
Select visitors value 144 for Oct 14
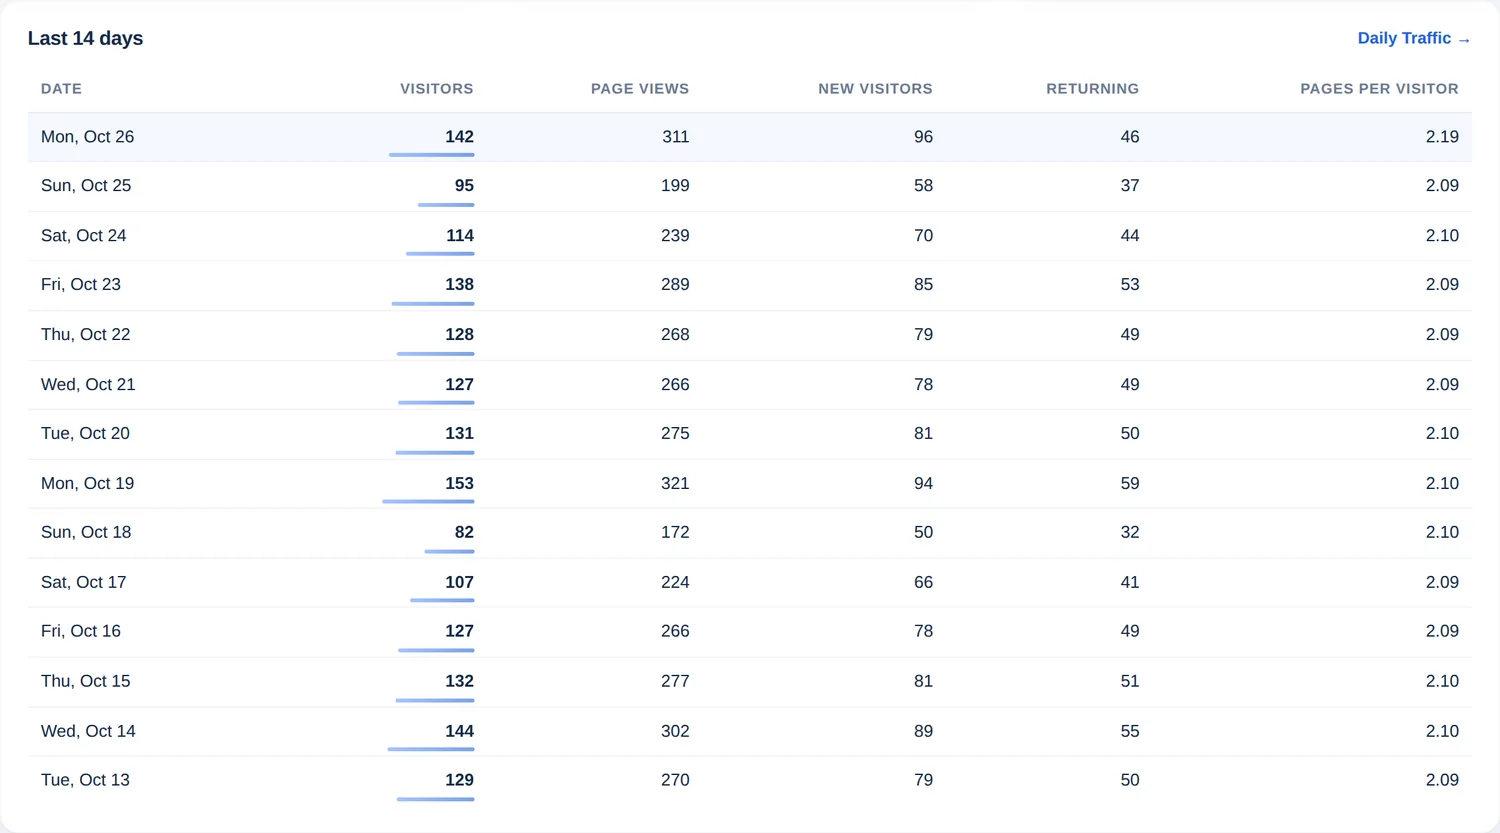coord(460,732)
